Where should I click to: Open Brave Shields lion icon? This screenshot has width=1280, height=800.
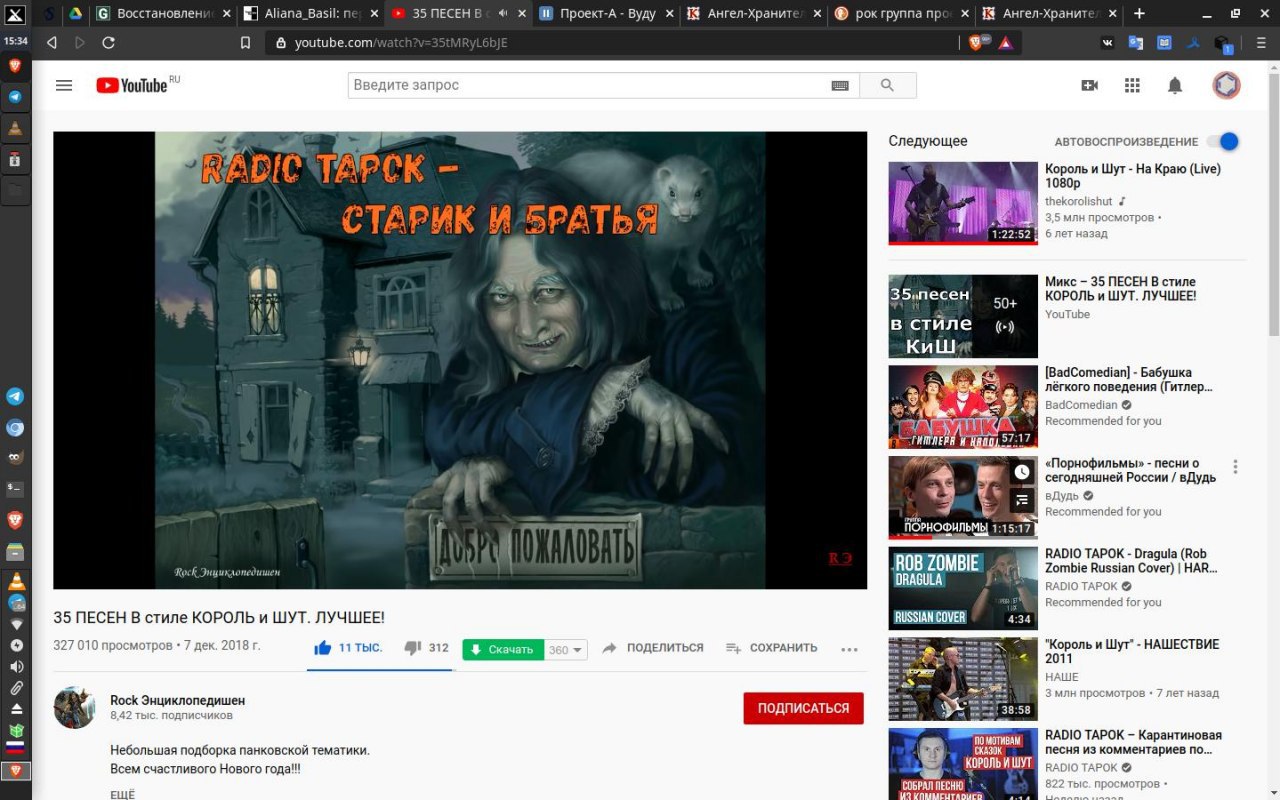976,42
